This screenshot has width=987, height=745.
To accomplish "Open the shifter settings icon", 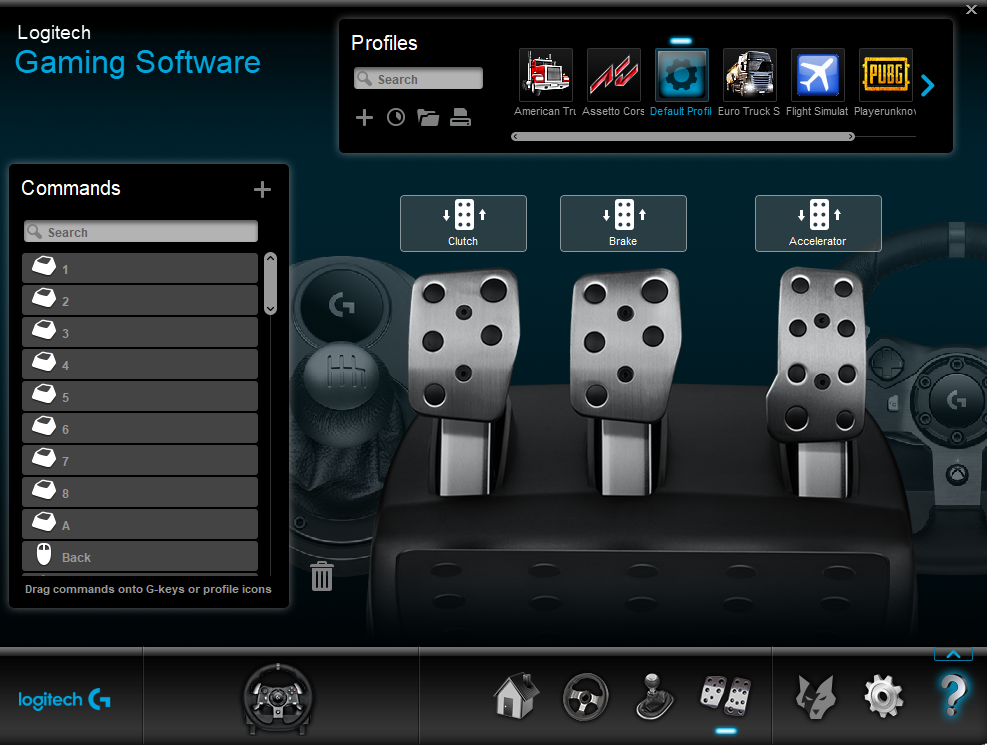I will click(655, 697).
